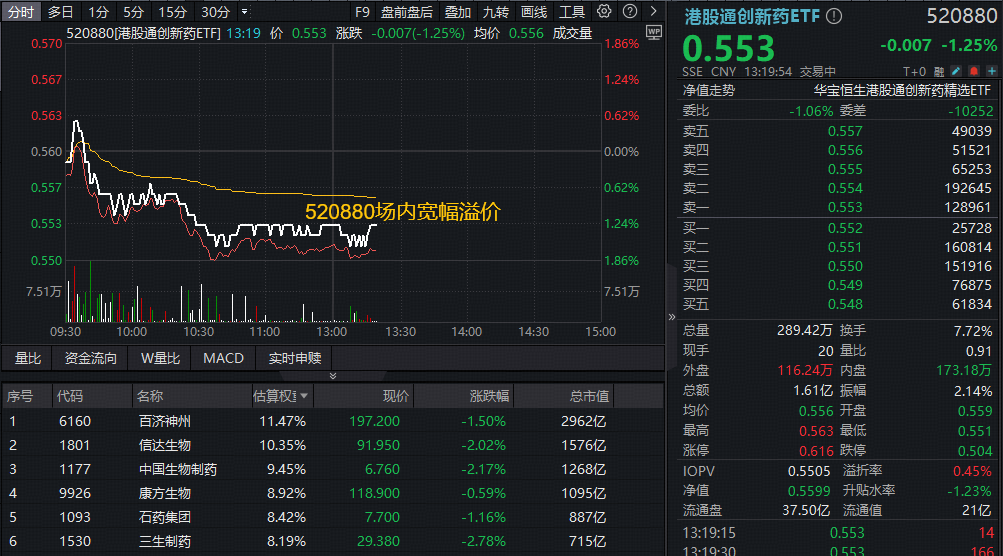Click the 估算权重 column sort arrow
The width and height of the screenshot is (1003, 556).
click(304, 397)
